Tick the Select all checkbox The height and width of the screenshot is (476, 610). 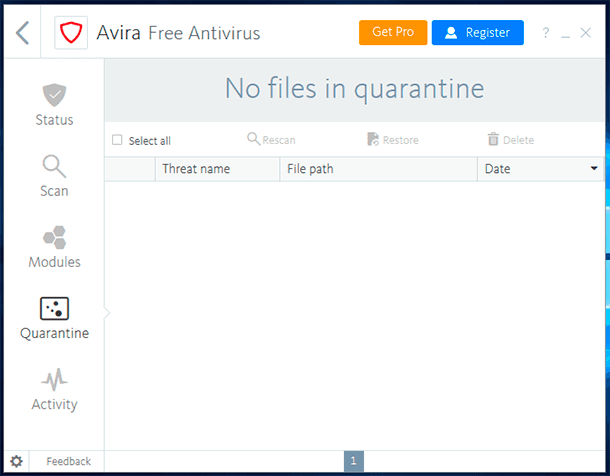[x=117, y=140]
